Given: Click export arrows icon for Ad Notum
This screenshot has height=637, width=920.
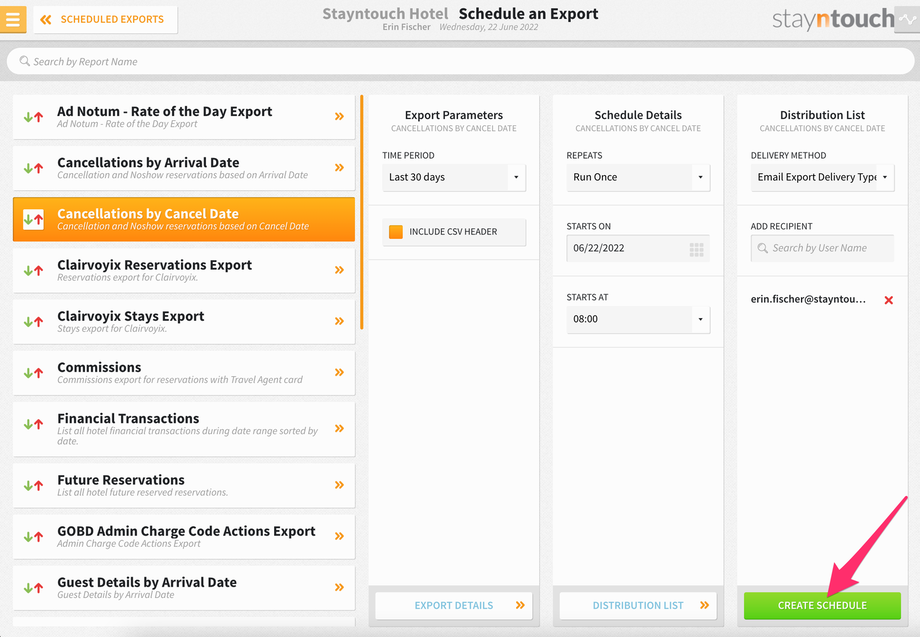Looking at the screenshot, I should click(33, 117).
